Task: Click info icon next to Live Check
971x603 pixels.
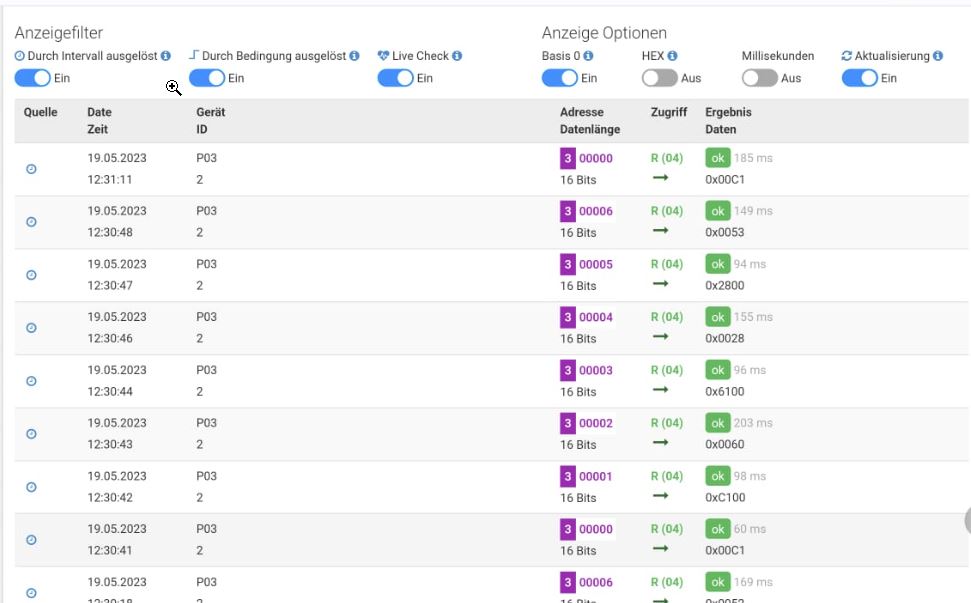Action: [x=456, y=56]
